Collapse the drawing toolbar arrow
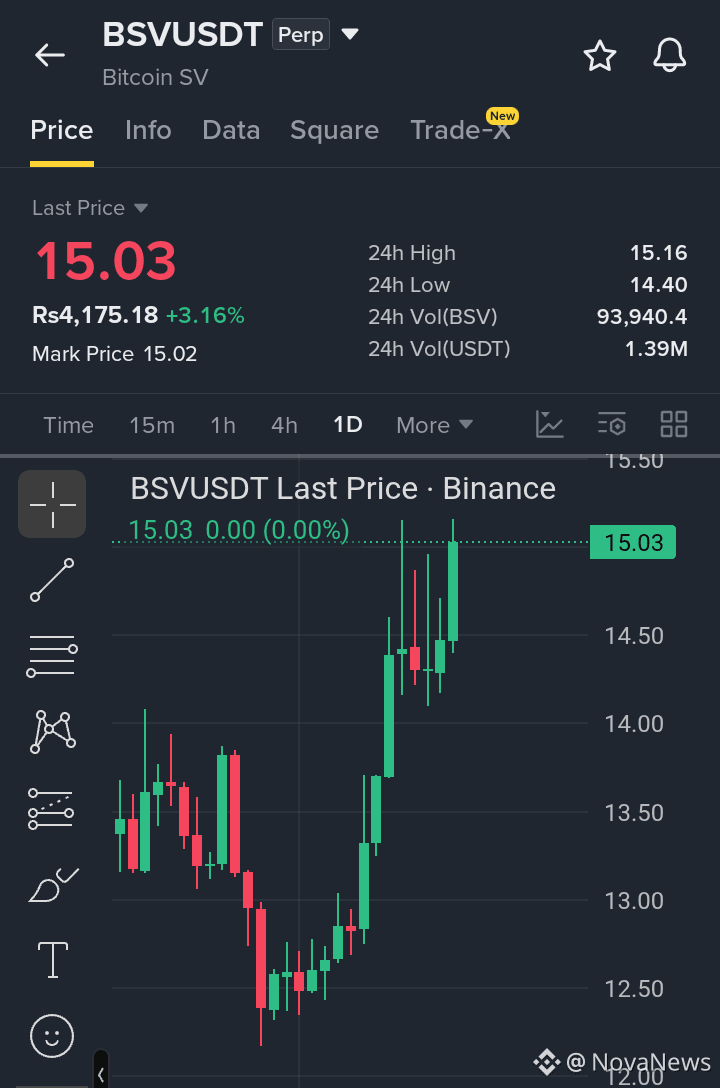Image resolution: width=720 pixels, height=1088 pixels. [x=101, y=1074]
